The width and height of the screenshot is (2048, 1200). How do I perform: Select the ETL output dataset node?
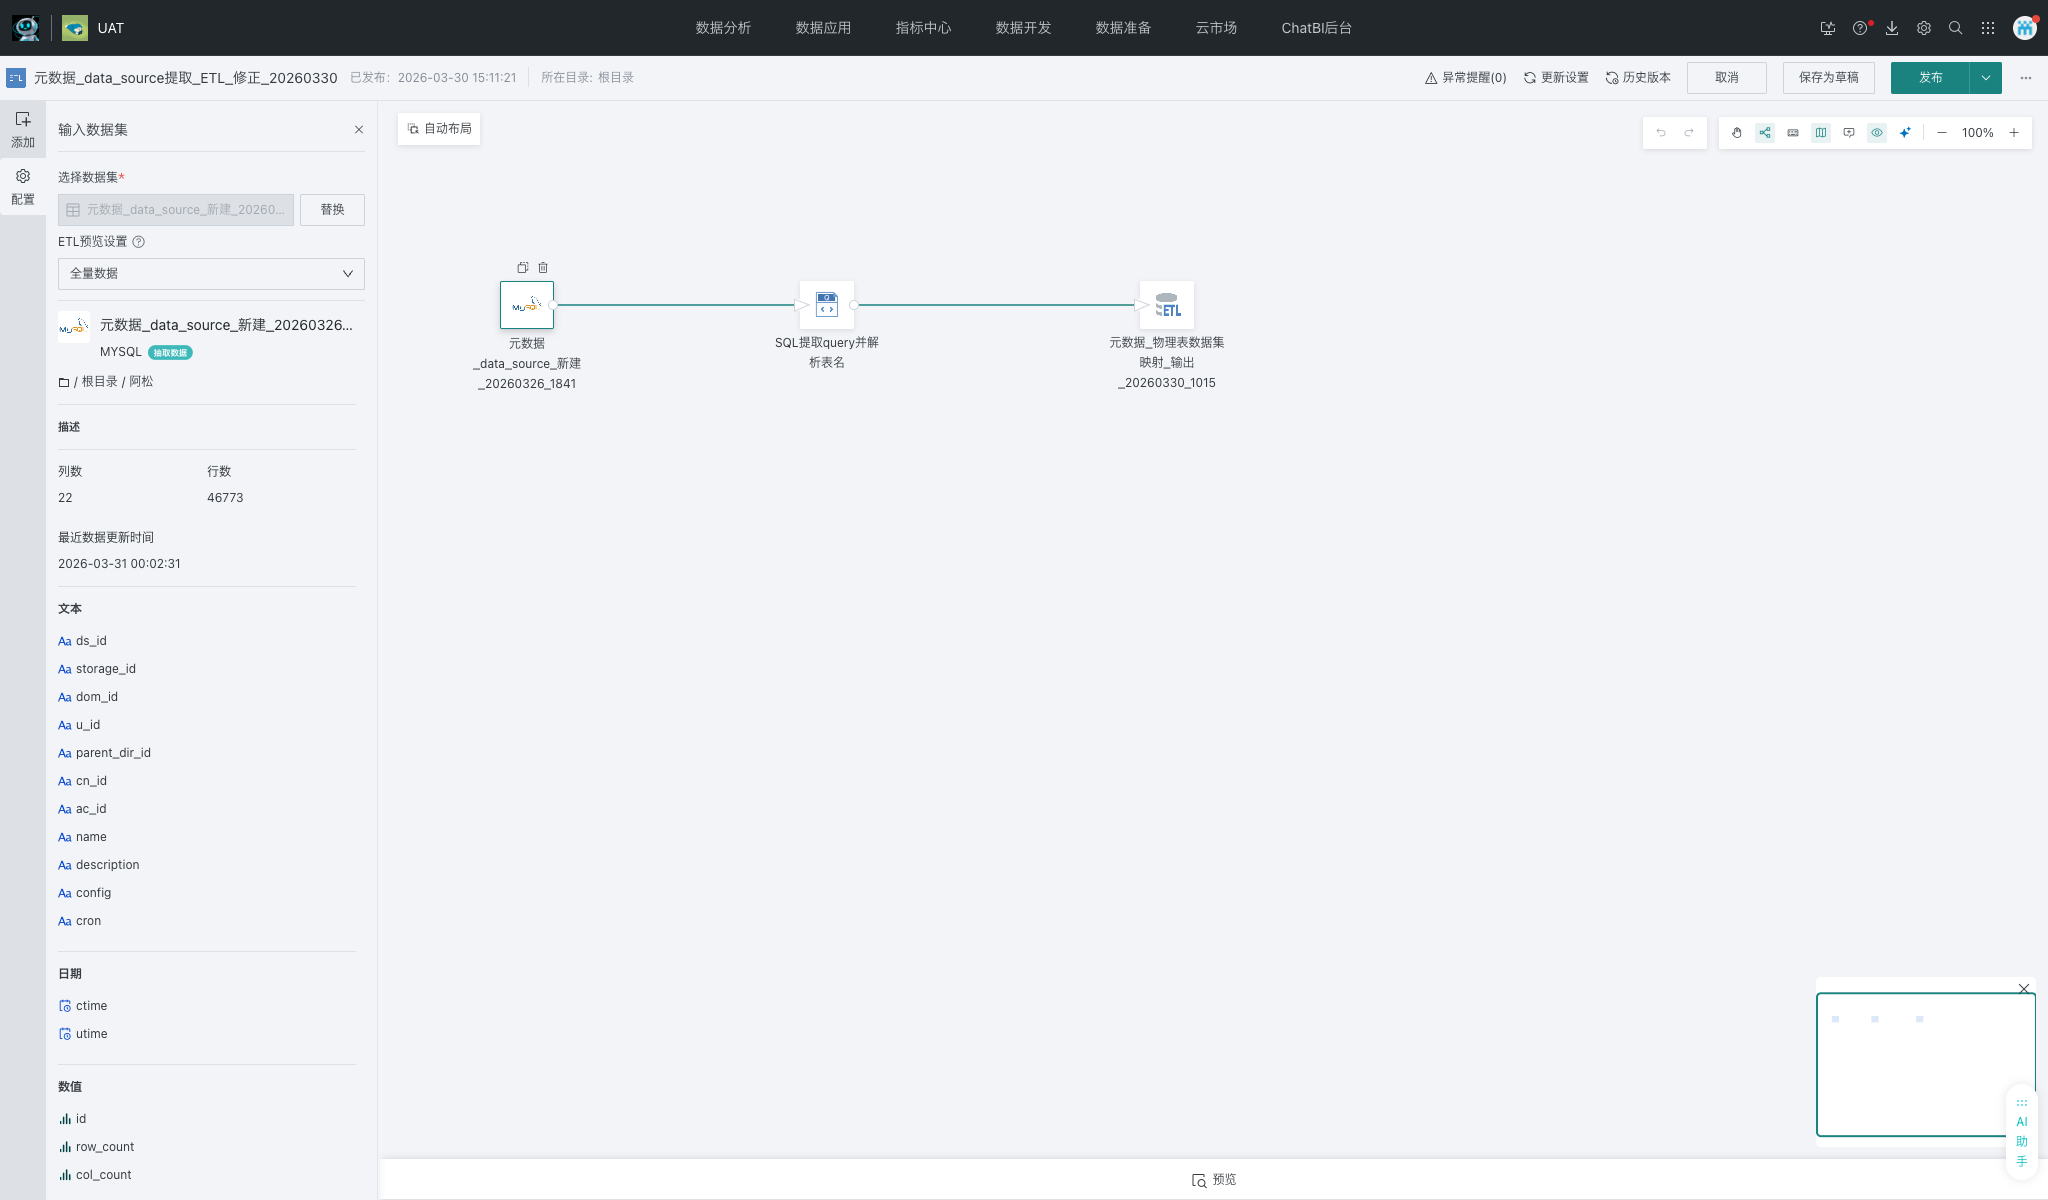[x=1167, y=305]
